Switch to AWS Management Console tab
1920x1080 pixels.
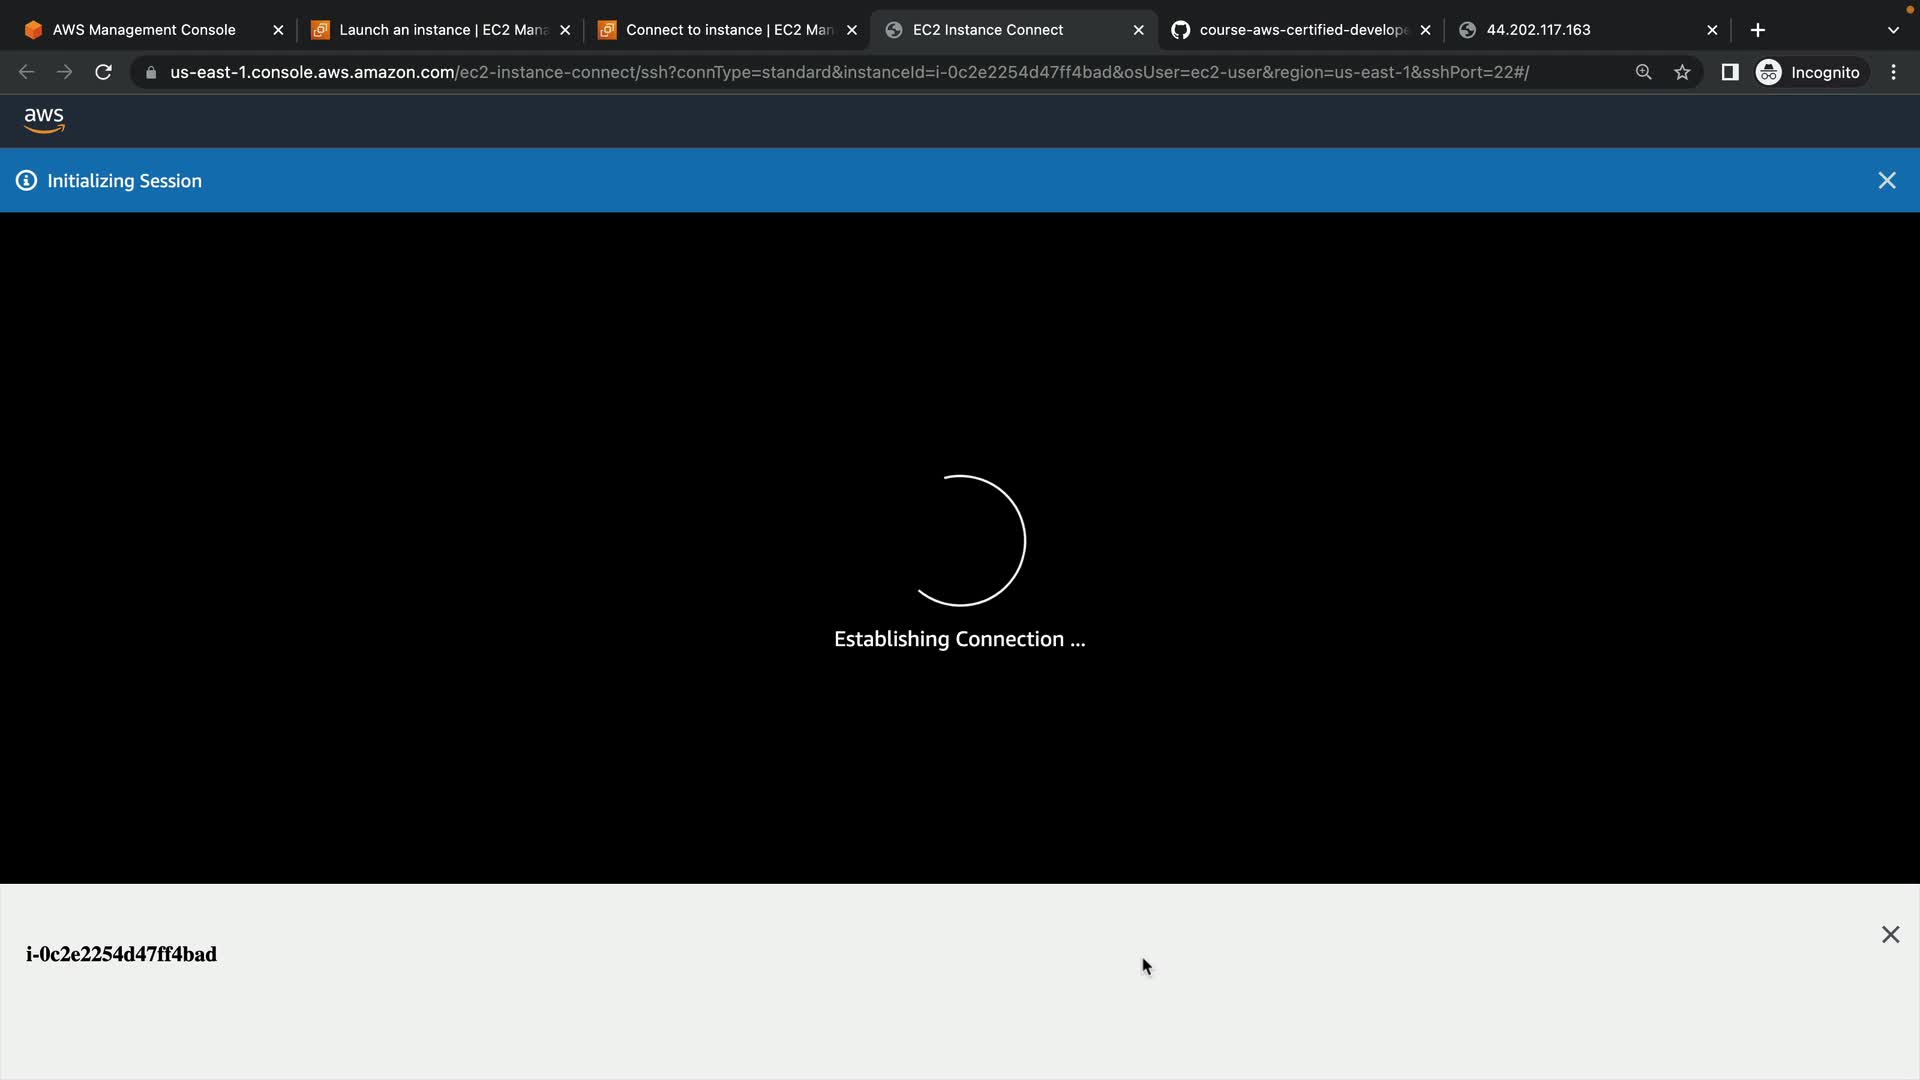point(144,30)
